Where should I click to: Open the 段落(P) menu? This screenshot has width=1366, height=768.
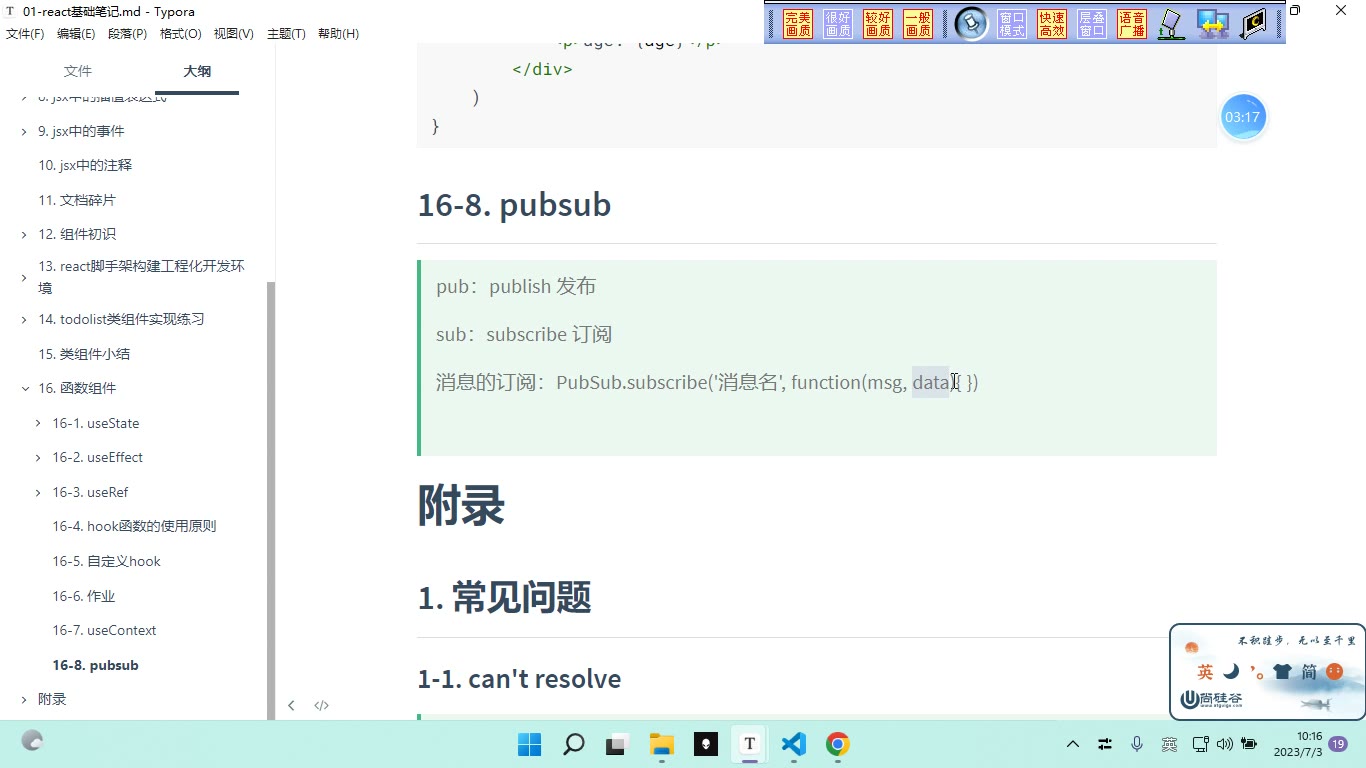[127, 34]
